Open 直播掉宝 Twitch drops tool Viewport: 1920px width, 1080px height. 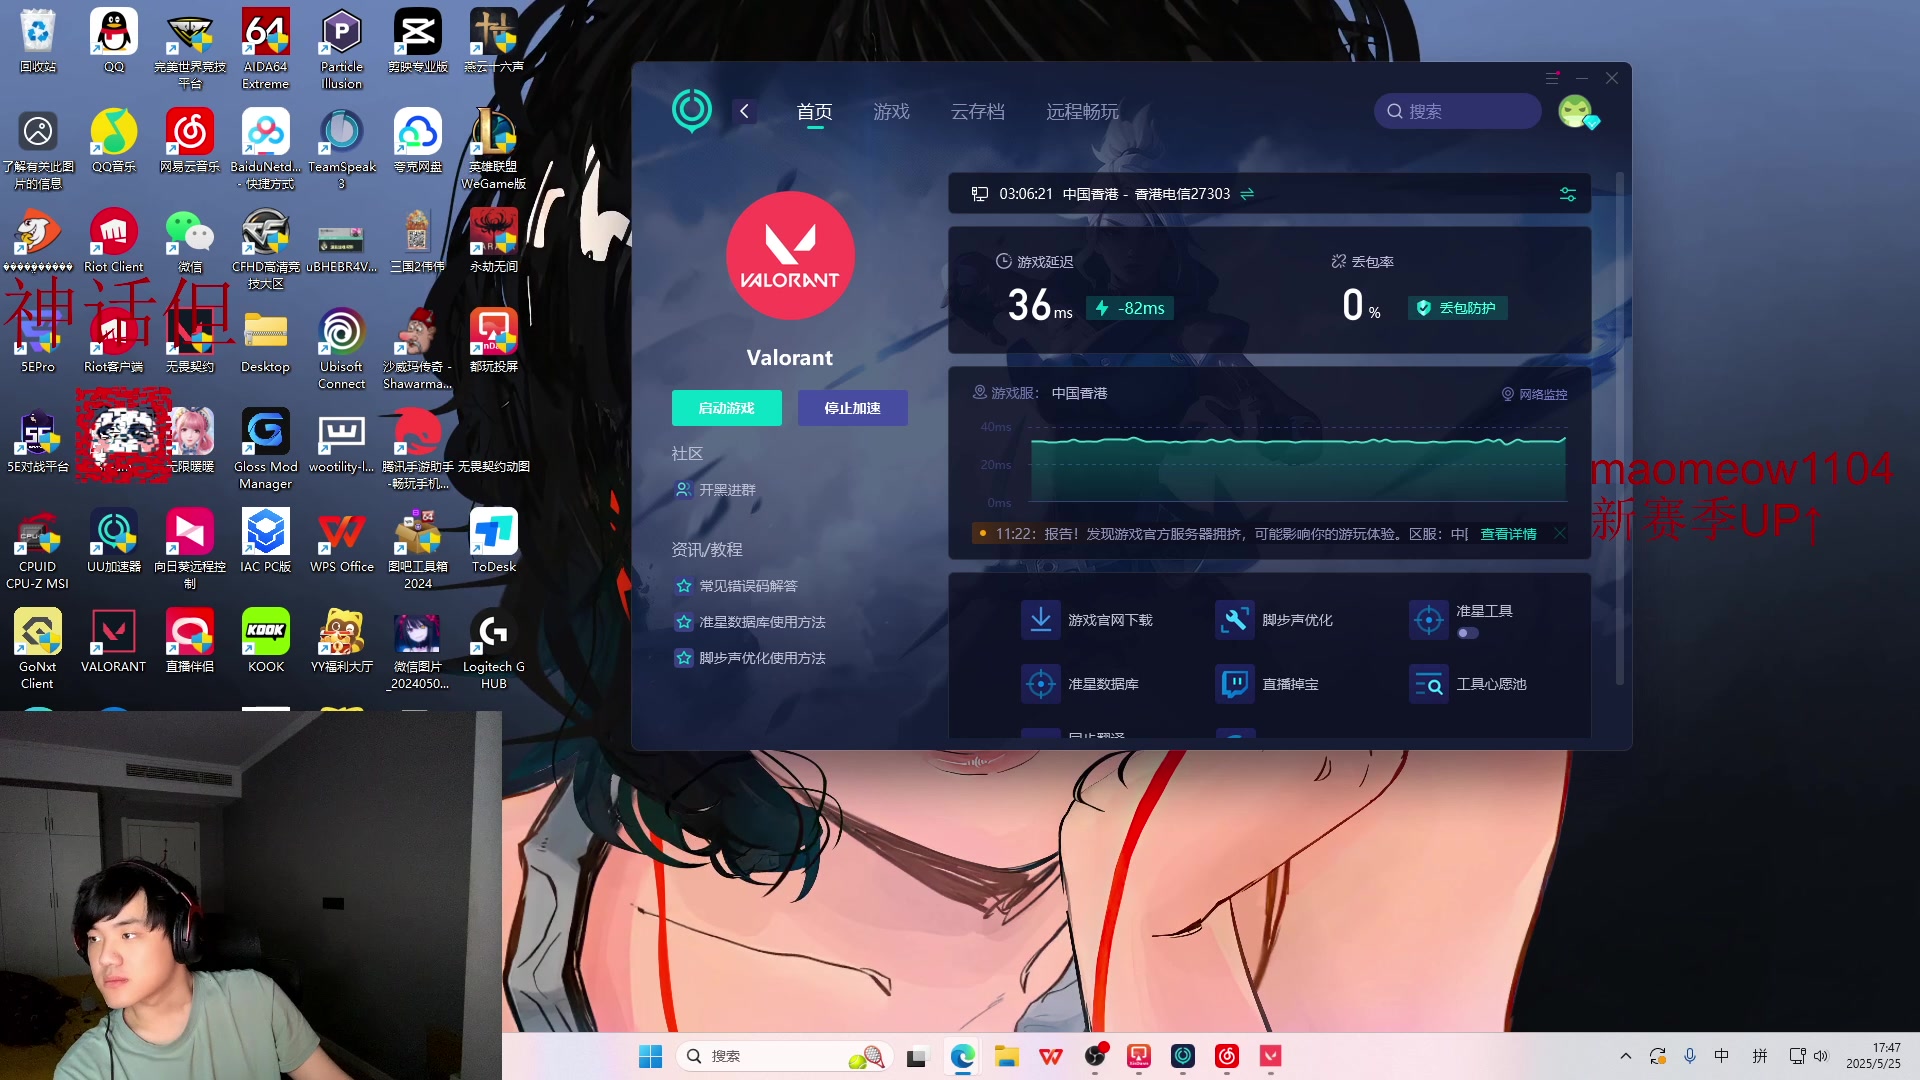[x=1267, y=684]
